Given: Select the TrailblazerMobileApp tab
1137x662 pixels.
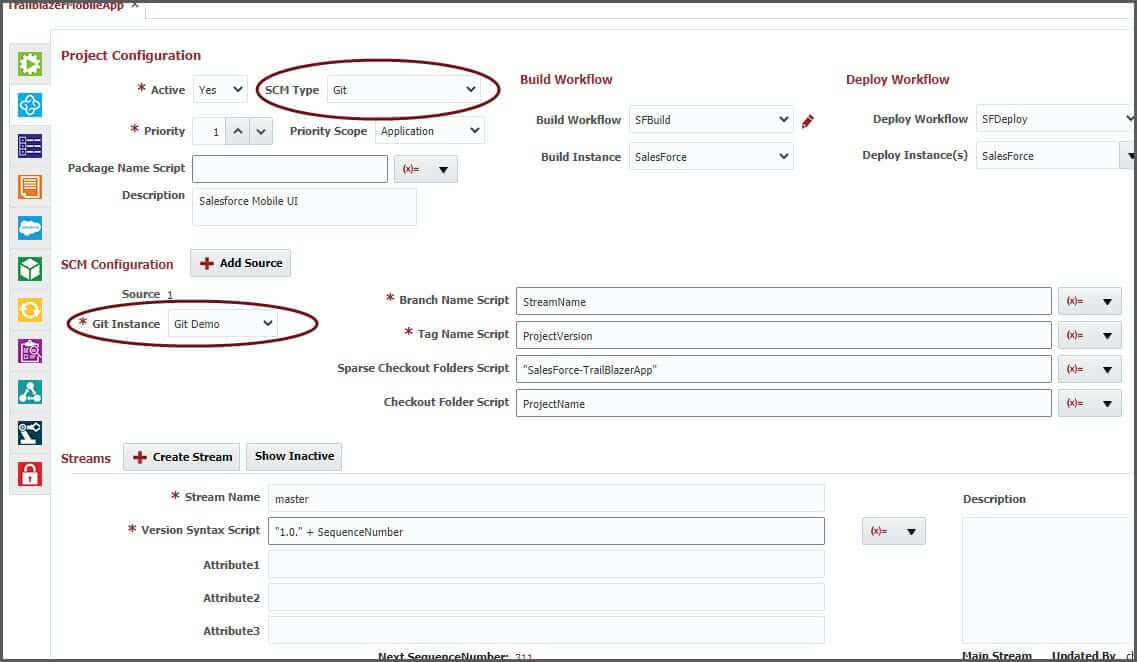Looking at the screenshot, I should [x=65, y=7].
